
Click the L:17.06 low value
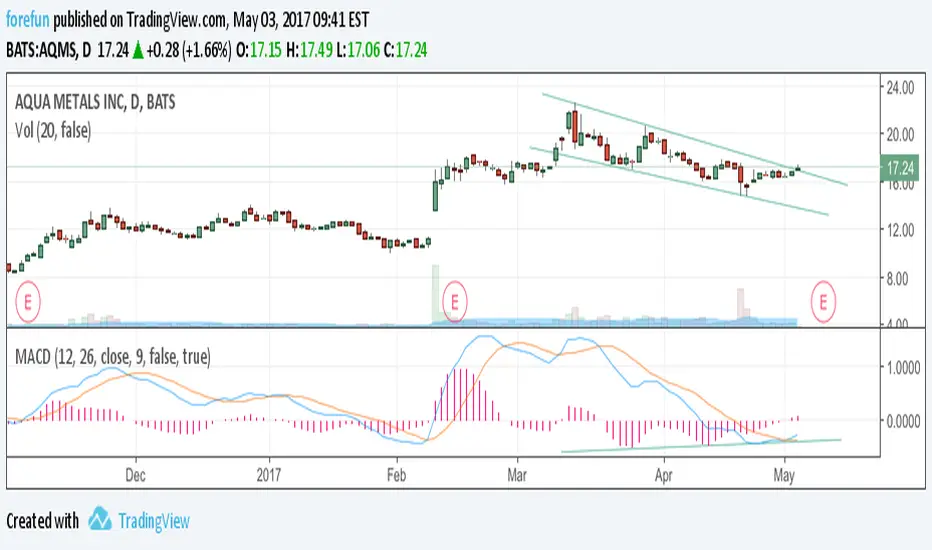pos(358,50)
